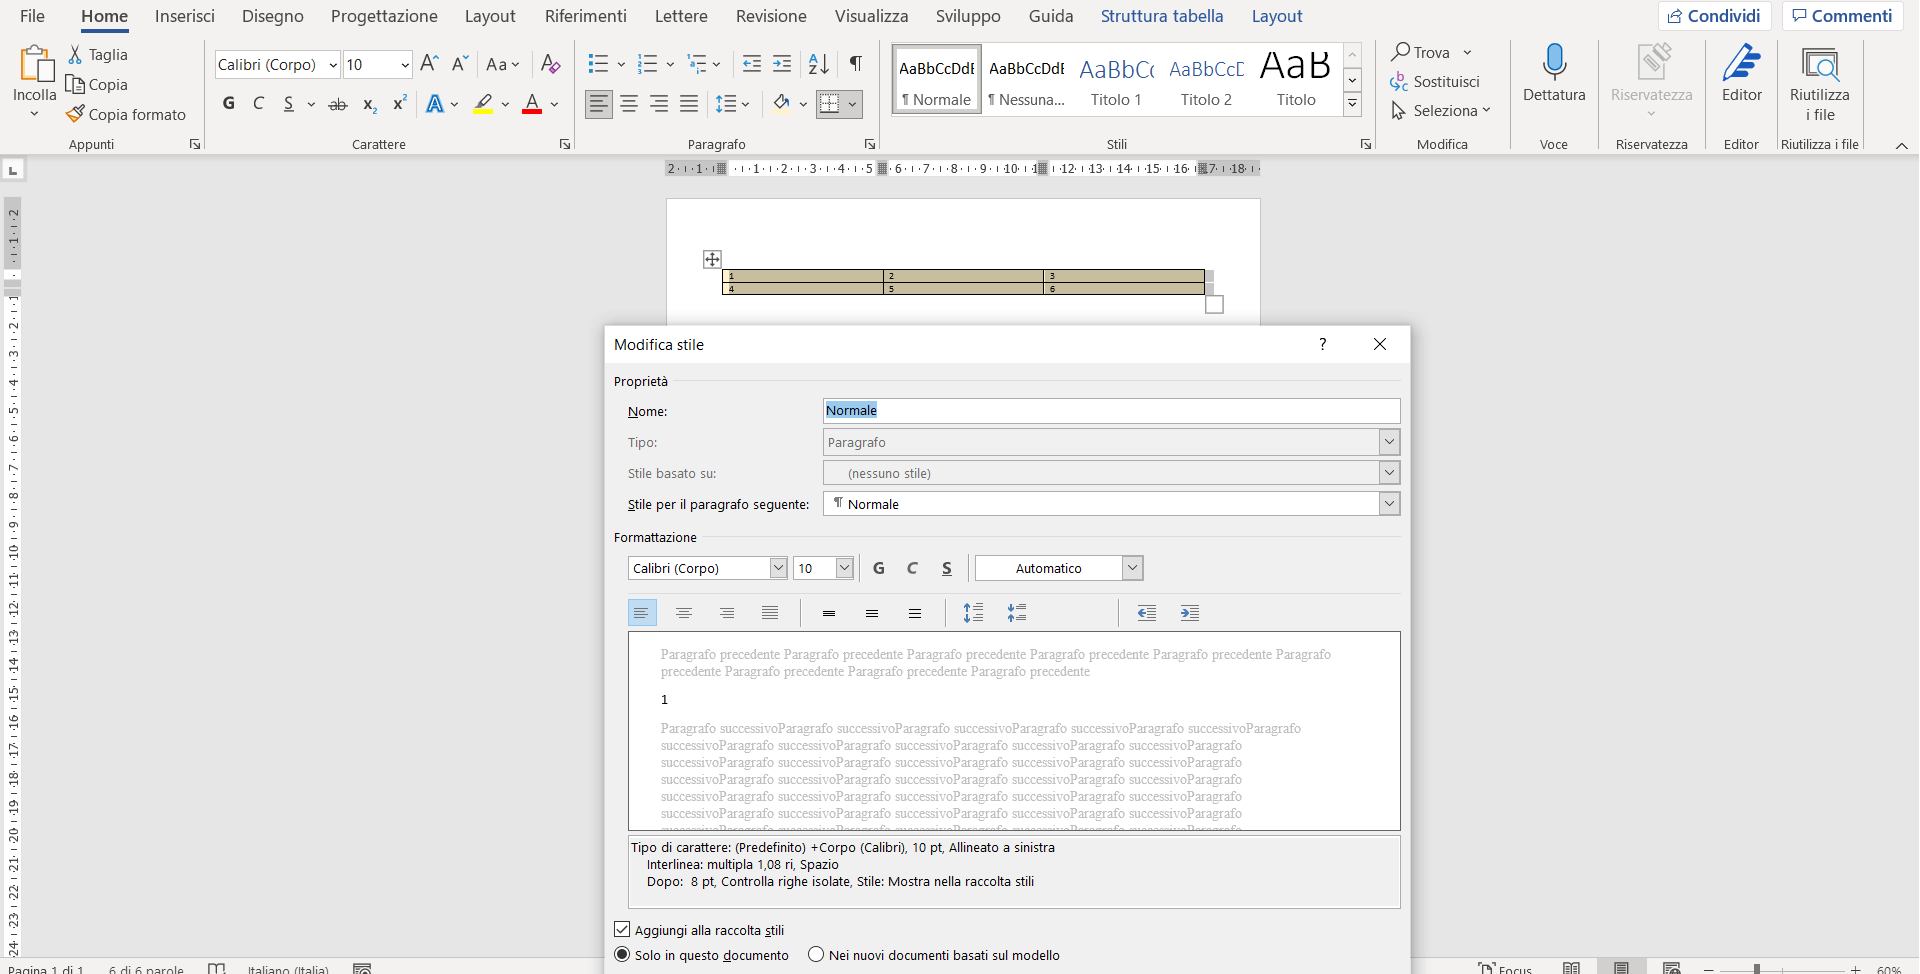1920x974 pixels.
Task: Click the Condividi button
Action: [x=1715, y=16]
